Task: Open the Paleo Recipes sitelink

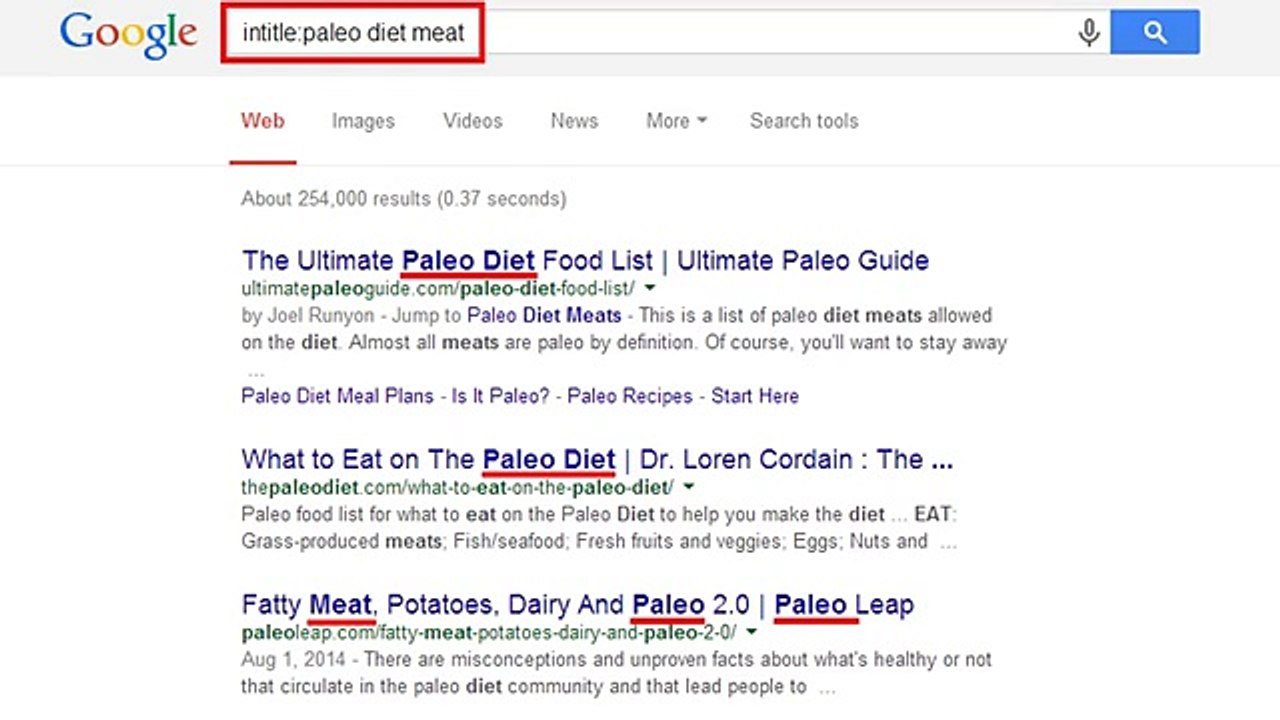Action: 630,396
